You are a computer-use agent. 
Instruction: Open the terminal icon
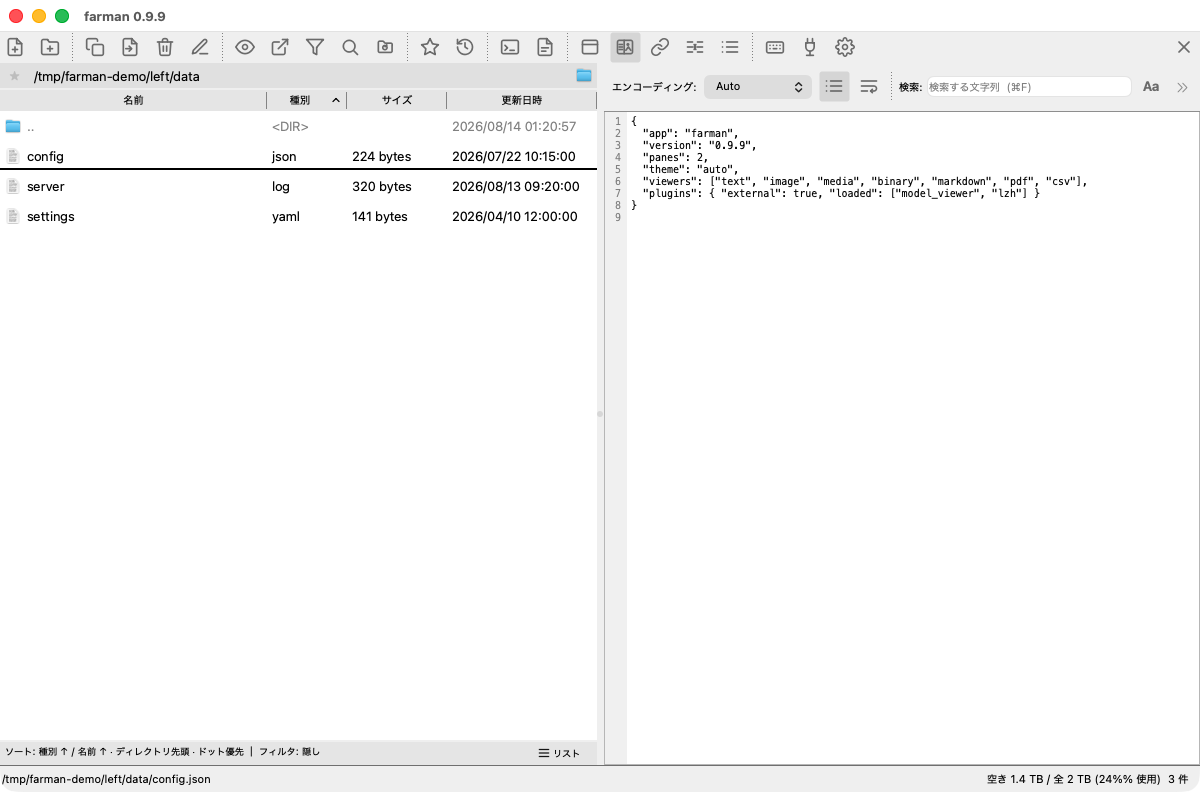[x=510, y=47]
